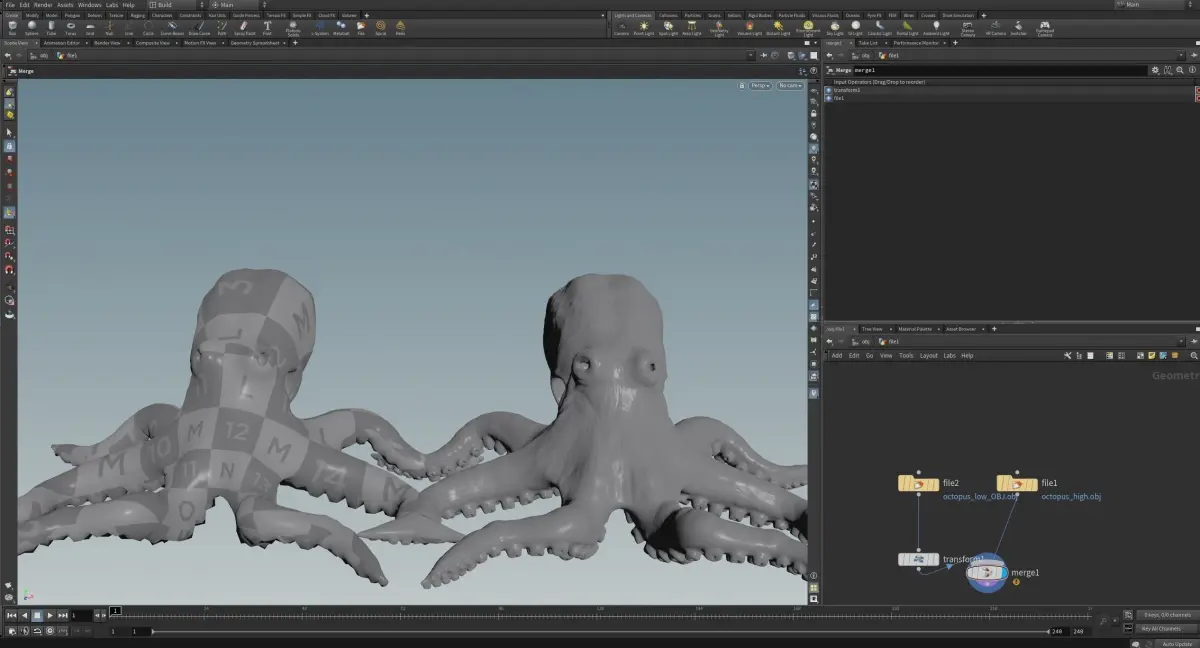Select the Spray Paint shelf tool
This screenshot has height=648, width=1200.
(x=245, y=27)
